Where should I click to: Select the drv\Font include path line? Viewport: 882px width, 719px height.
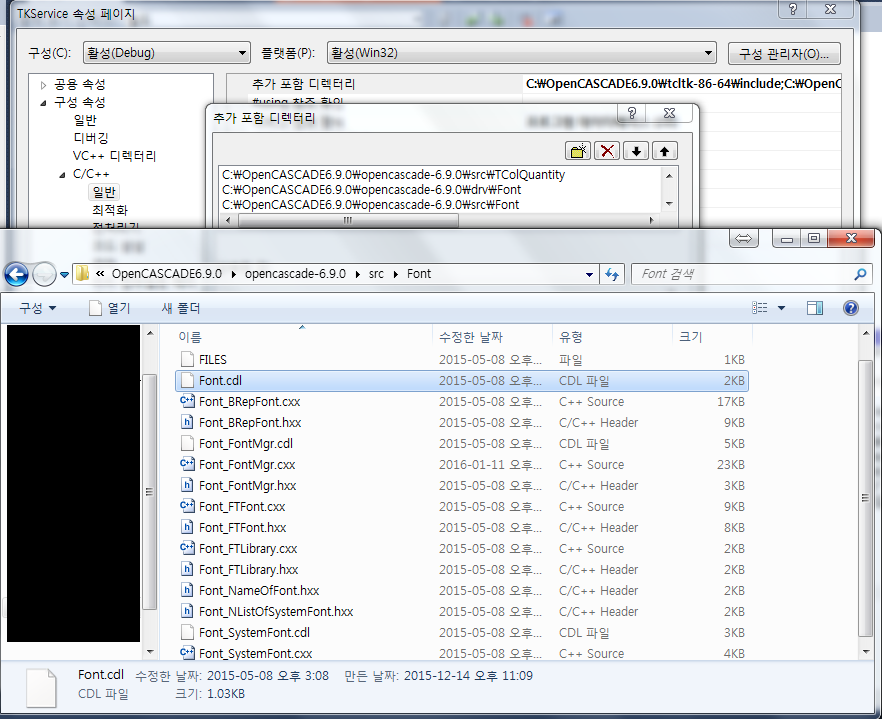tap(371, 190)
